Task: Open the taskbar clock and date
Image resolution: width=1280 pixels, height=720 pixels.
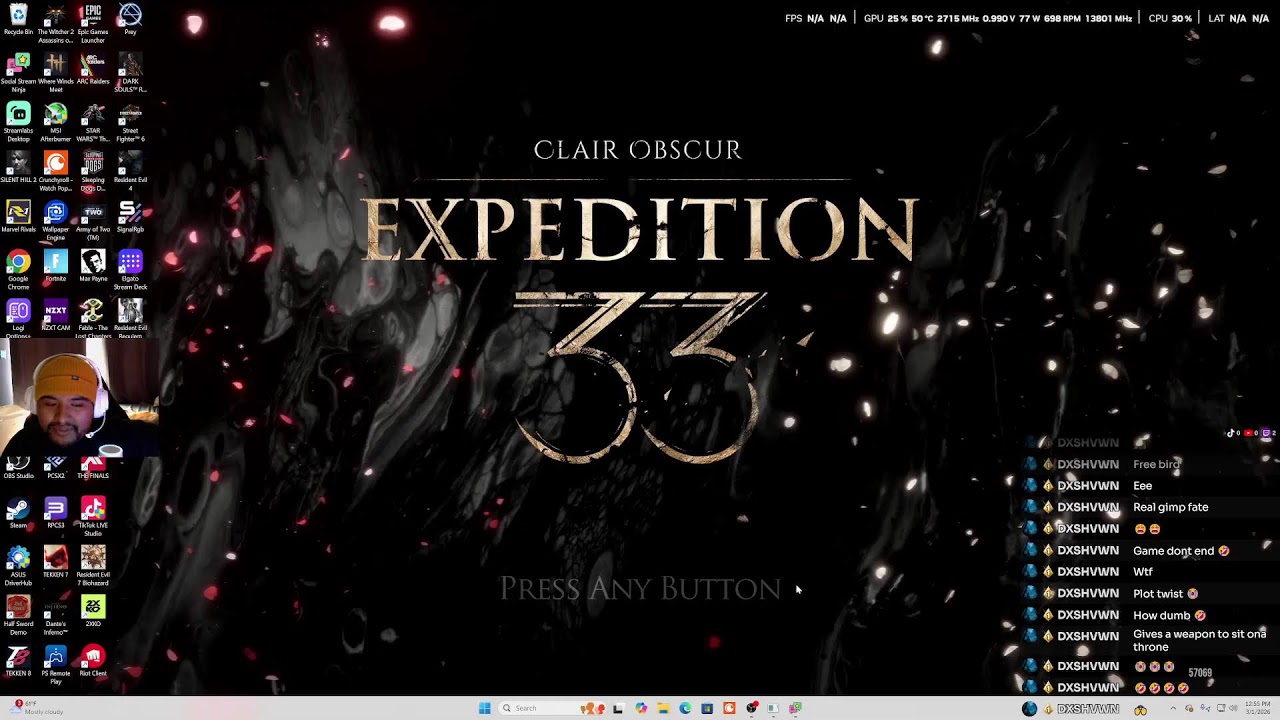Action: click(1257, 708)
